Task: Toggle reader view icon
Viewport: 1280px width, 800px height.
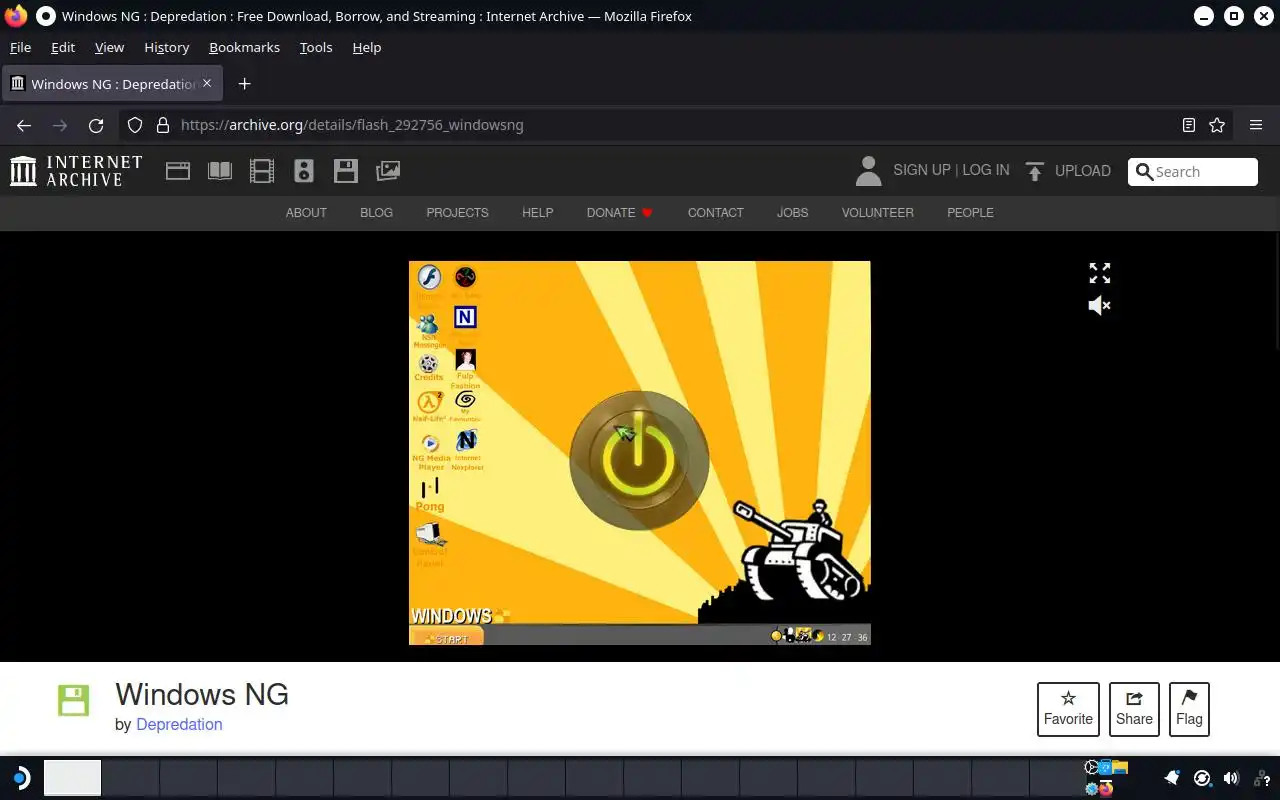Action: tap(1188, 125)
